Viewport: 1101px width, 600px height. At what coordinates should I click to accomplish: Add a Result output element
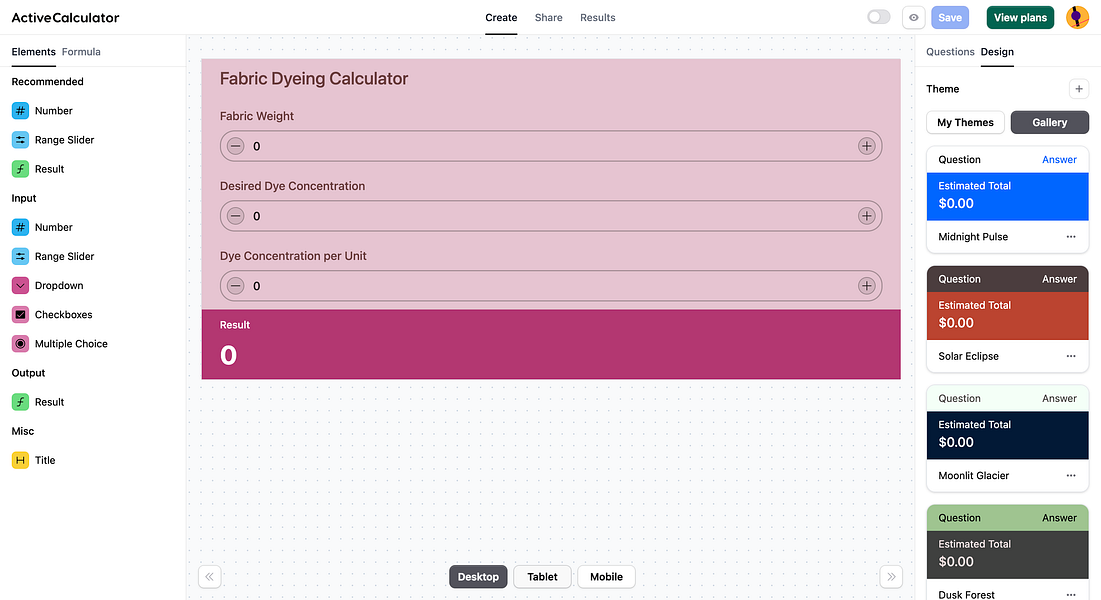tap(51, 401)
